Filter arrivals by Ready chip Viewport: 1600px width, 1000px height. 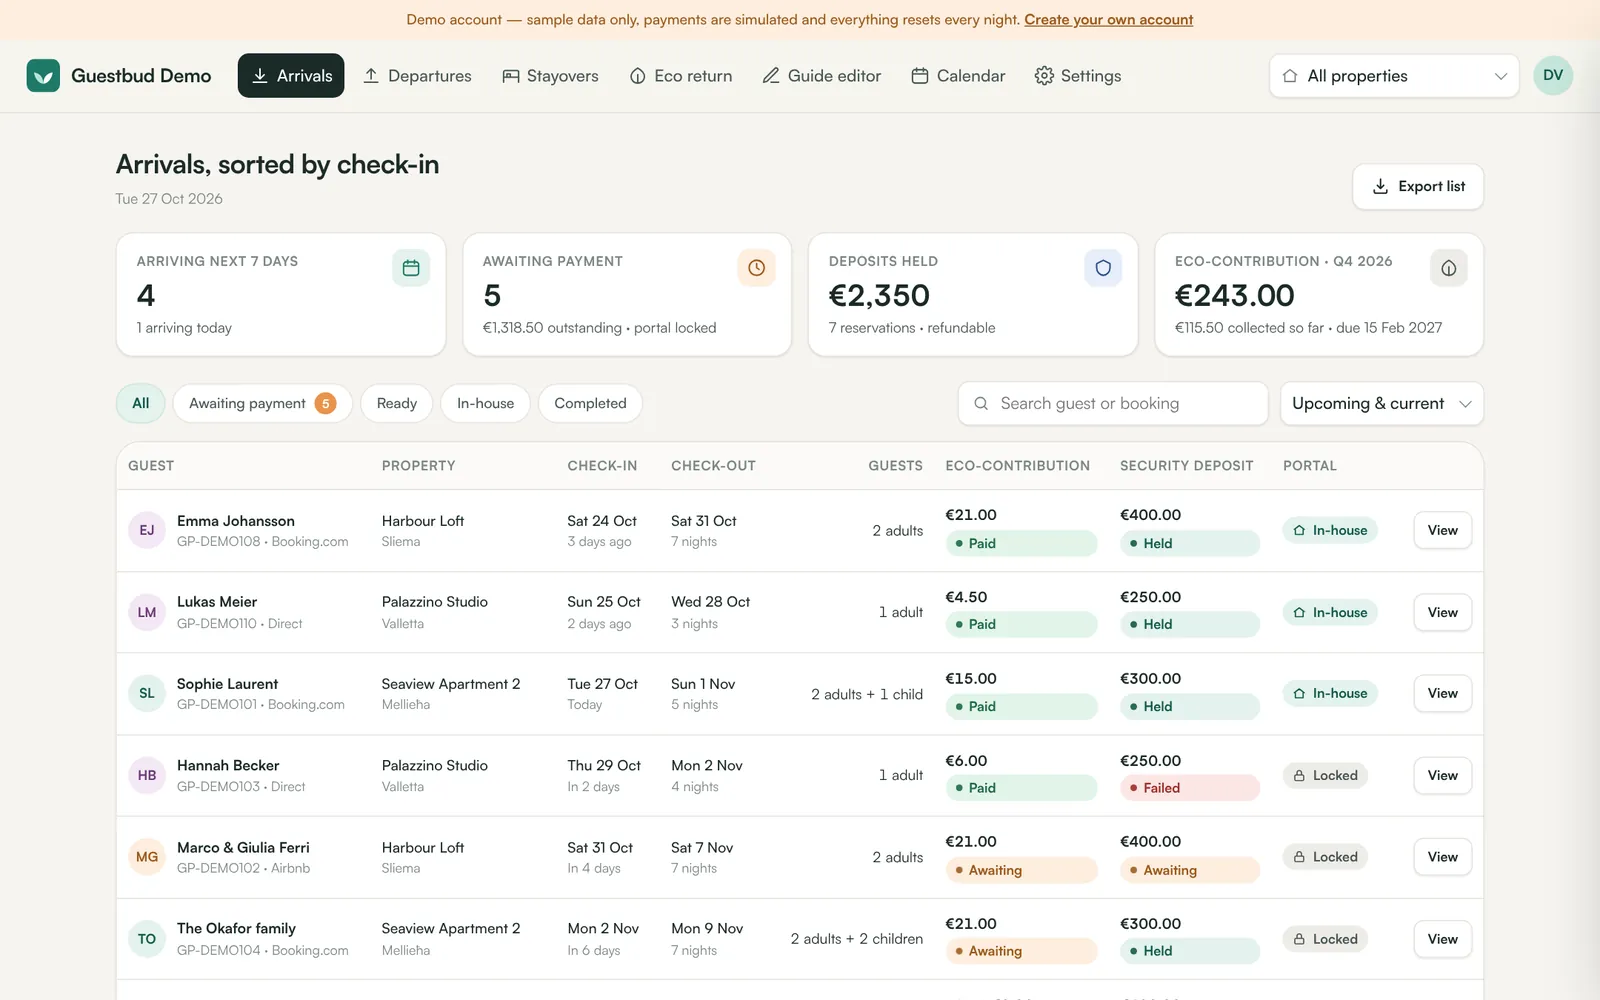pyautogui.click(x=396, y=403)
